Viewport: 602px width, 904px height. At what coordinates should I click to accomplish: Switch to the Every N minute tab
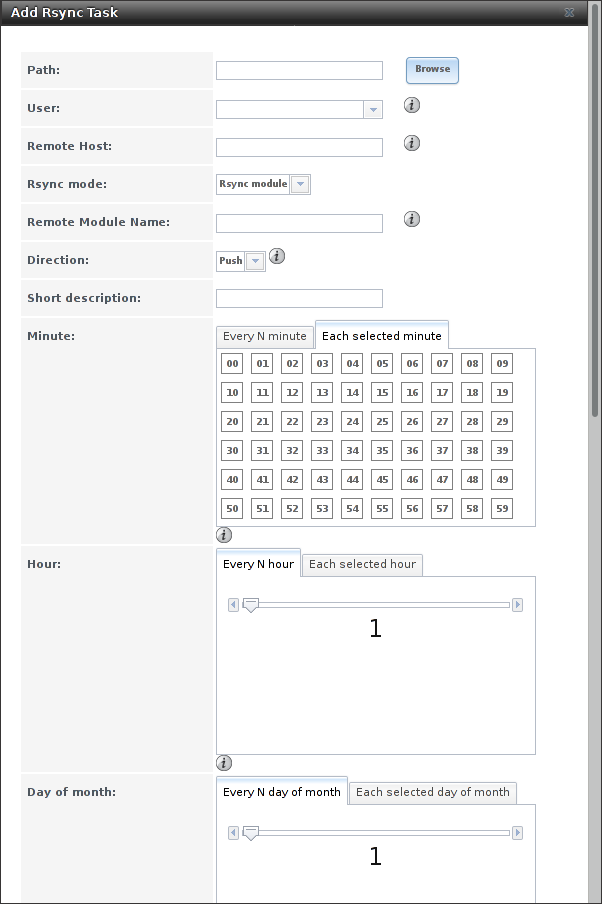click(265, 336)
